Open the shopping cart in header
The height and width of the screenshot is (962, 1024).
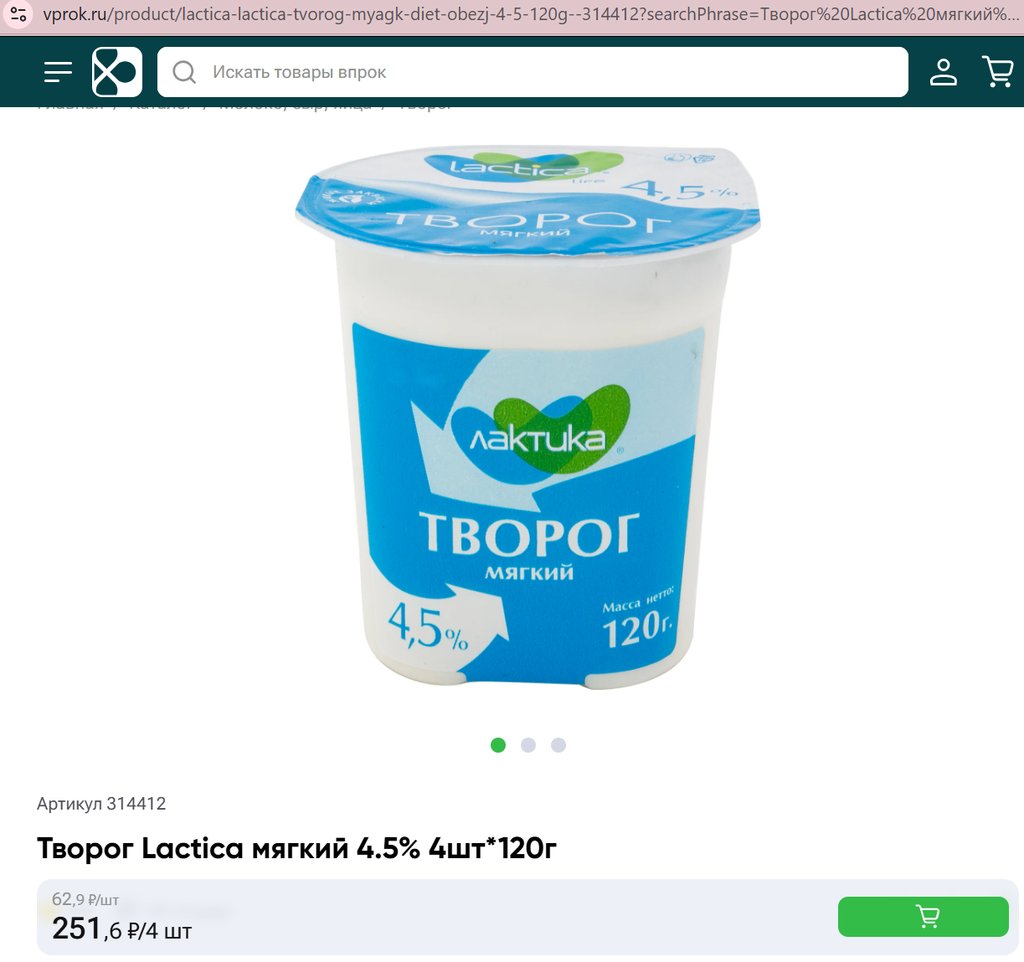(997, 72)
